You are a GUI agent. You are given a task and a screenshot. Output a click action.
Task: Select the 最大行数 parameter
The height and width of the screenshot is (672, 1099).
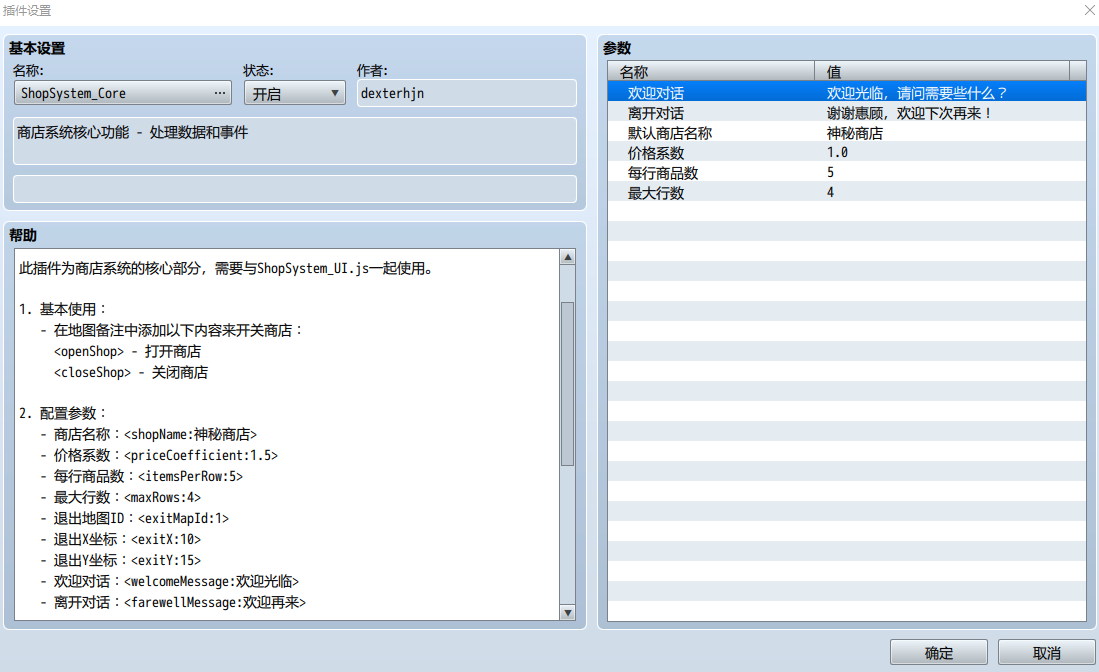pos(847,193)
